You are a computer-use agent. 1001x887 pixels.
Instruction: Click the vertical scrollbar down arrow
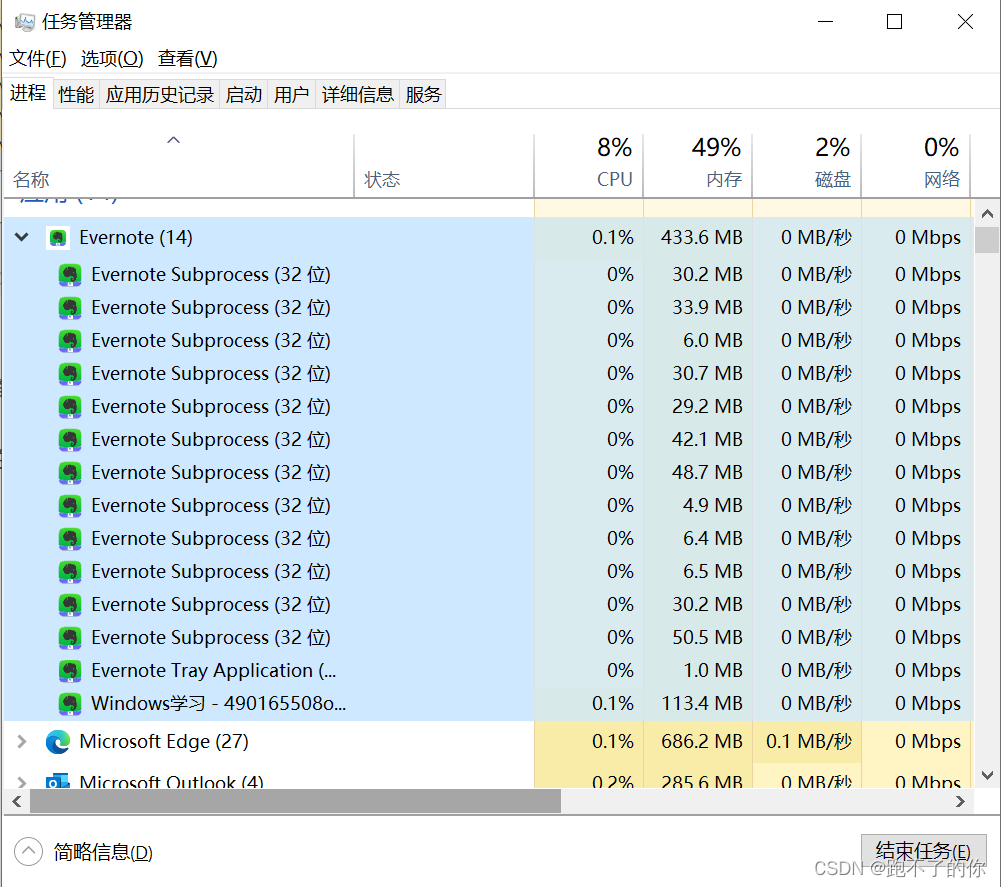pos(987,776)
